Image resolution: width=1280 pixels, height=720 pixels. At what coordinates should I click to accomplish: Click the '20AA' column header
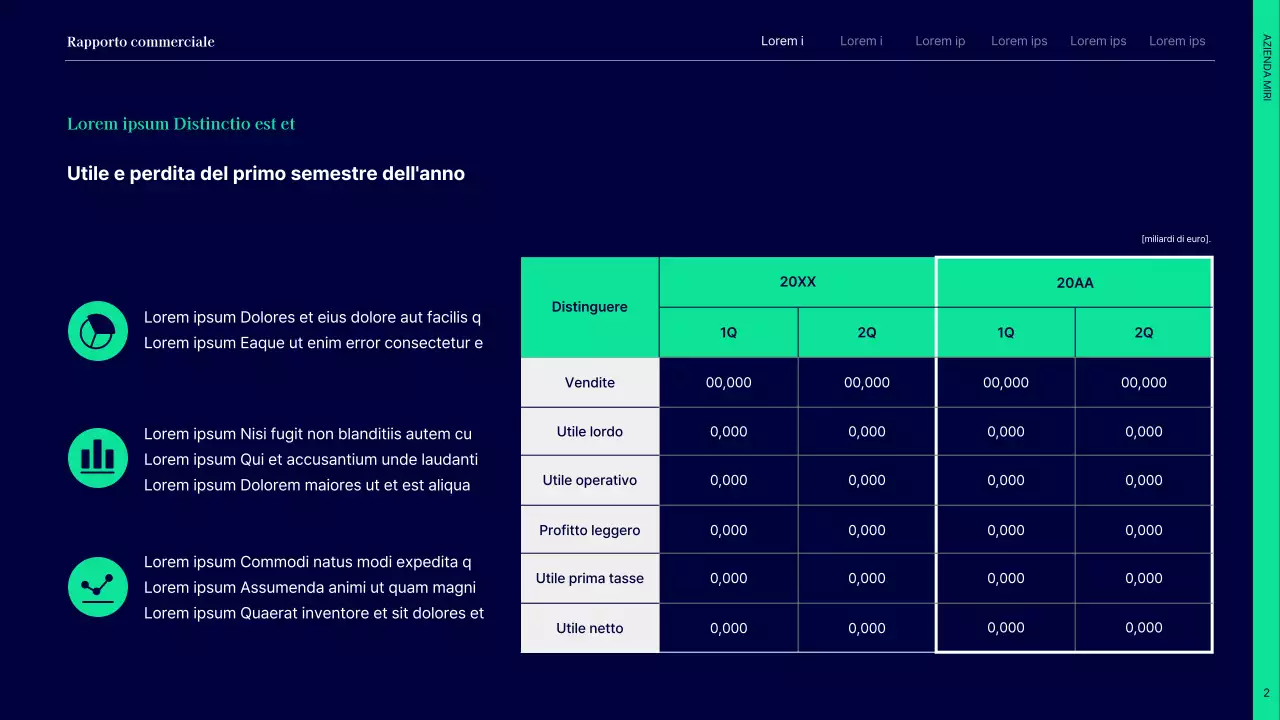pos(1075,283)
